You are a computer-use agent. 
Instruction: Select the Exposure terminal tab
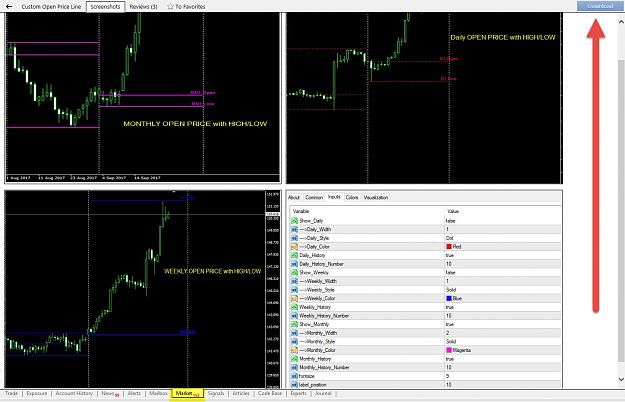click(x=37, y=393)
